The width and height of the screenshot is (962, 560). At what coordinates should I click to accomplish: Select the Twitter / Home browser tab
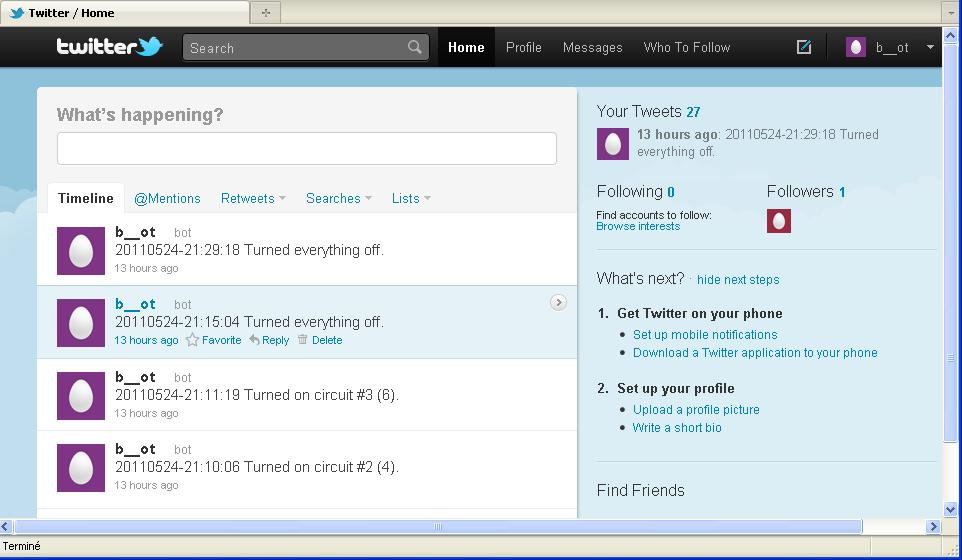click(125, 13)
